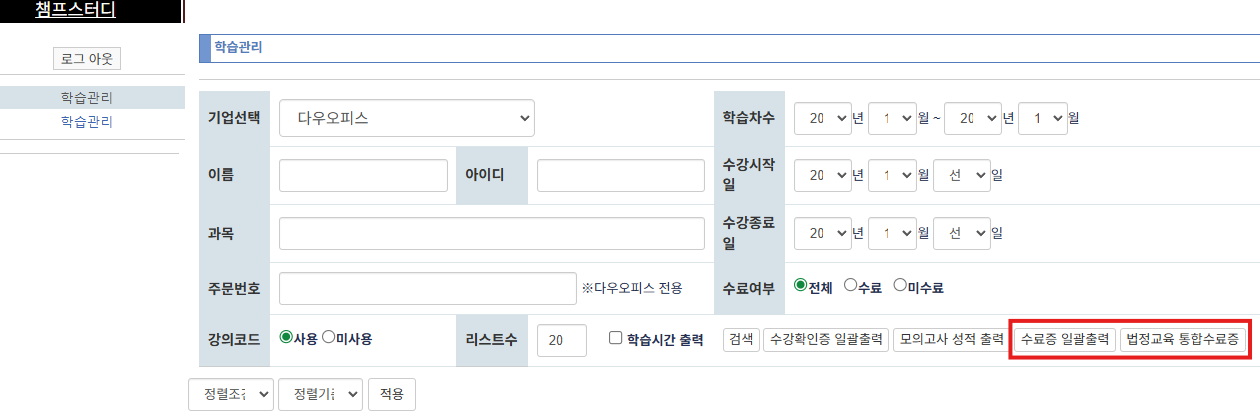
Task: Click the 검색 search button
Action: click(x=741, y=339)
